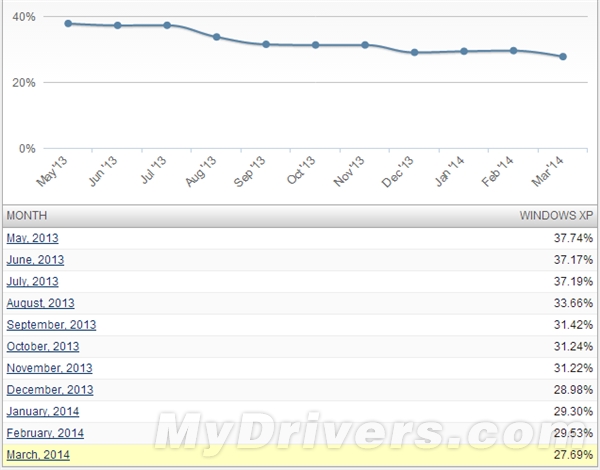The image size is (600, 470).
Task: Open the highlighted March, 2014 link
Action: coord(38,455)
